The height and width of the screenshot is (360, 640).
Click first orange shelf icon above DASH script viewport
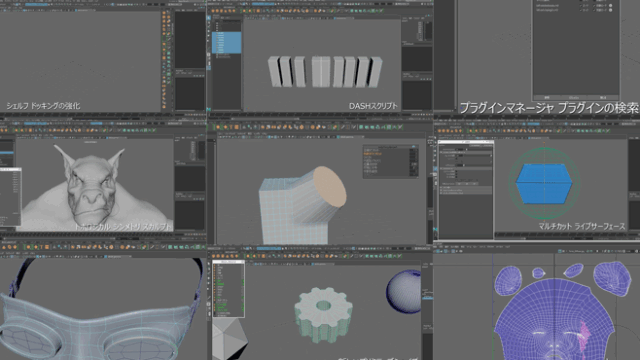tap(213, 11)
